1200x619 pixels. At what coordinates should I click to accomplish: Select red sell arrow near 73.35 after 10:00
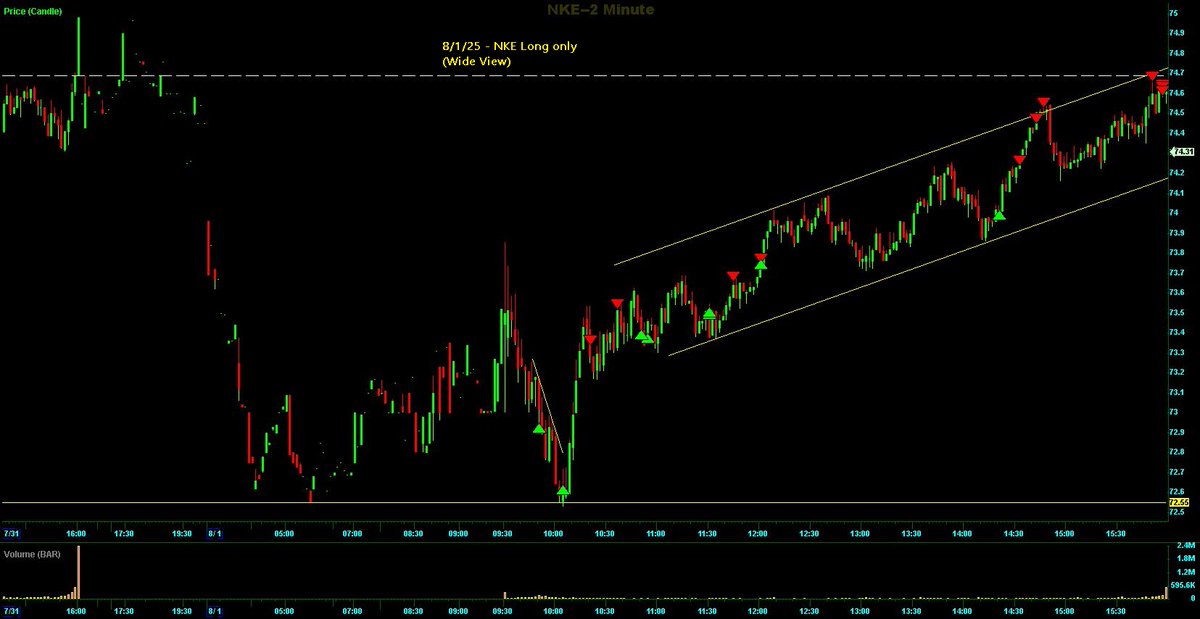(591, 341)
